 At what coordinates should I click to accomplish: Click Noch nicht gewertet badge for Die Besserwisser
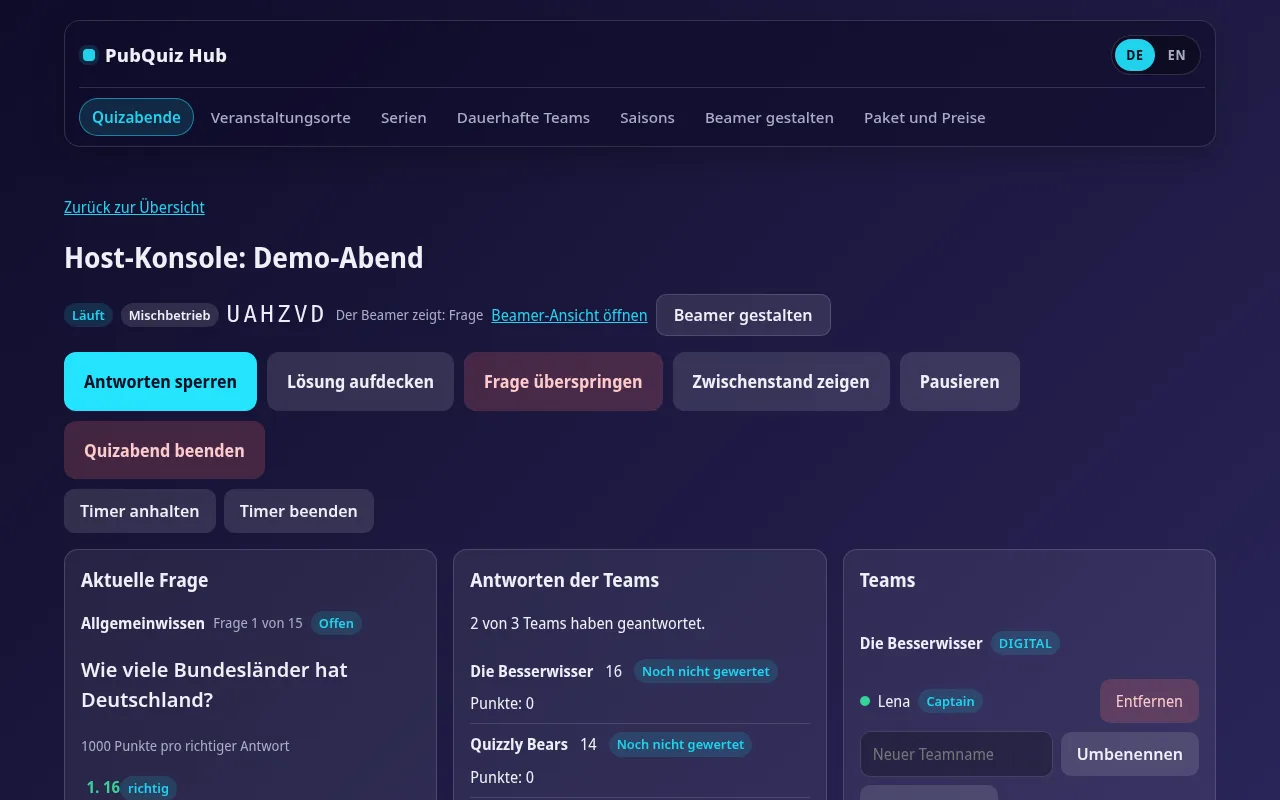pyautogui.click(x=706, y=671)
